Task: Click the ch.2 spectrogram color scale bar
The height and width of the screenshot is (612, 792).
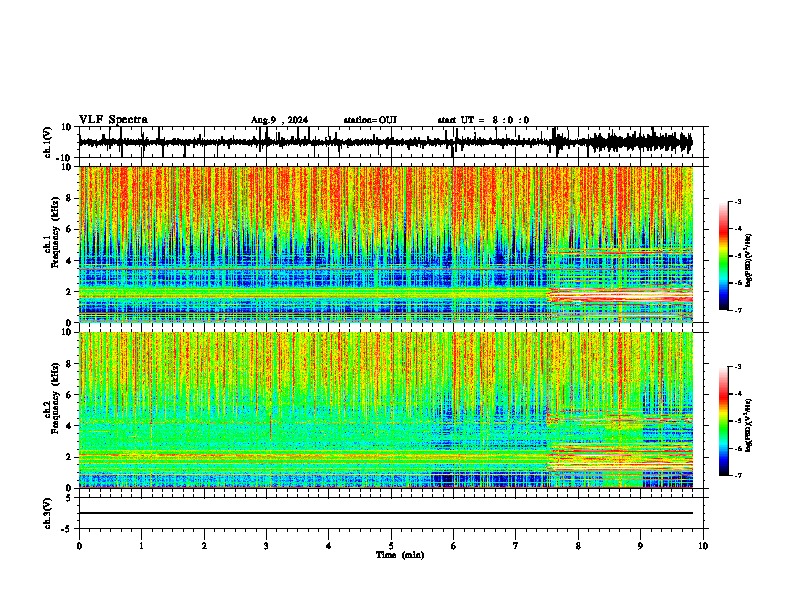Action: (723, 421)
